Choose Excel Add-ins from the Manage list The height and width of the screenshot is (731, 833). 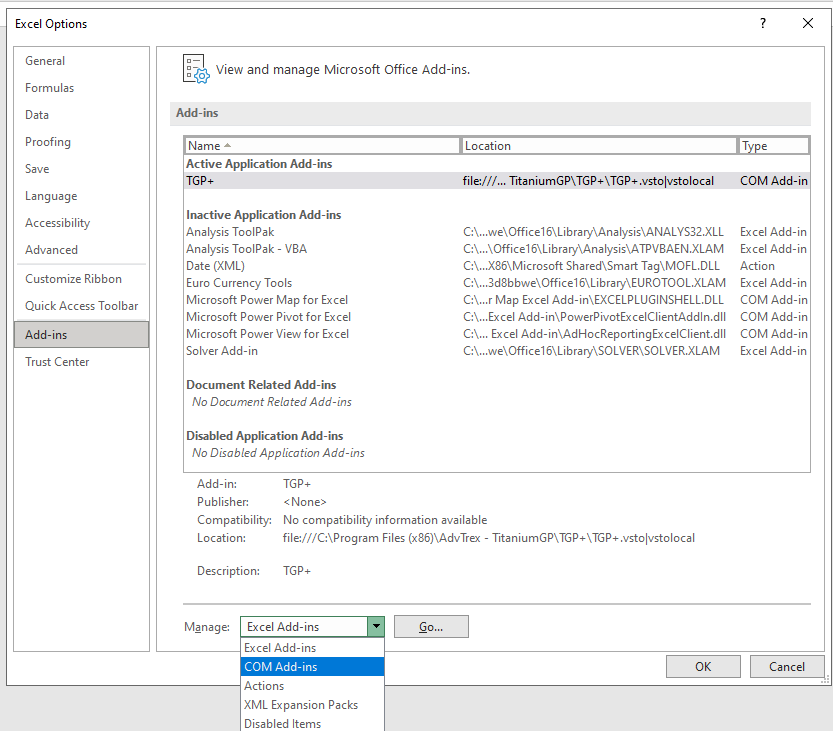312,648
